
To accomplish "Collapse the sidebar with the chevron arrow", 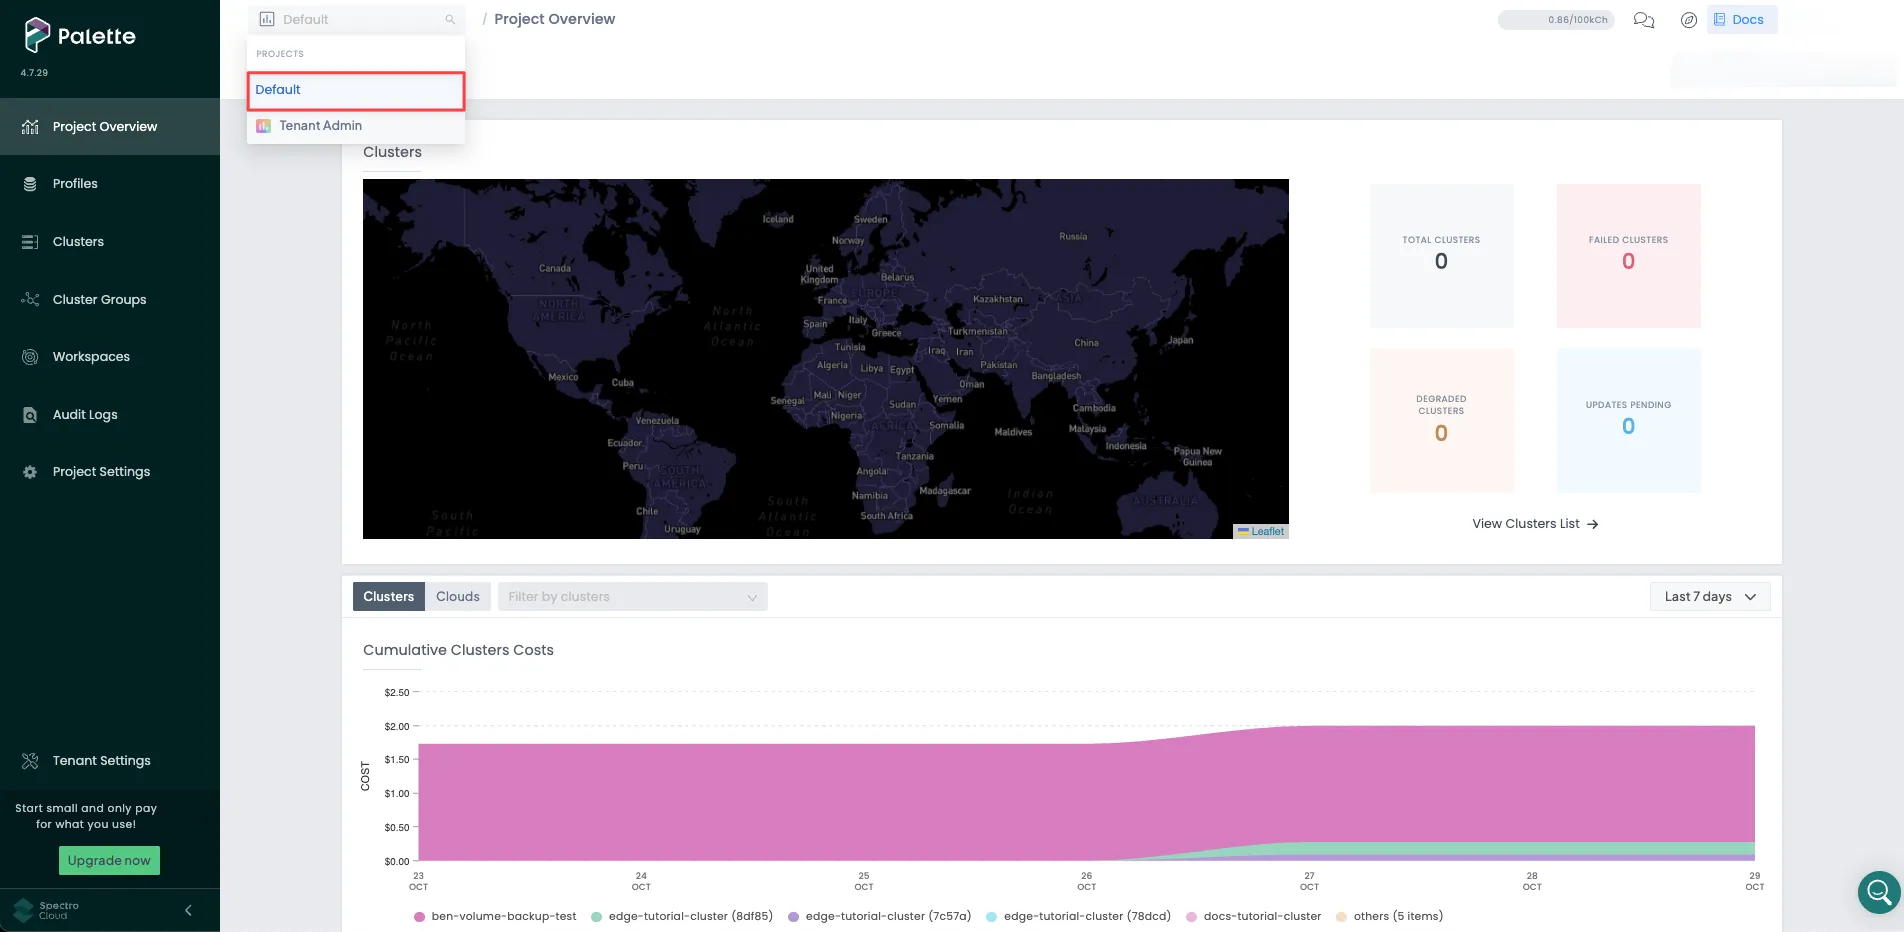I will [x=188, y=910].
